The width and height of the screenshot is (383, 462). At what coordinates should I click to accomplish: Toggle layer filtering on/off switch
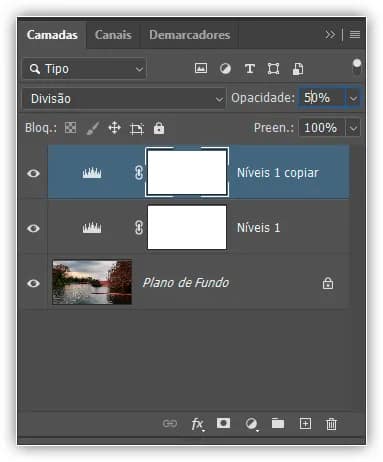[357, 67]
